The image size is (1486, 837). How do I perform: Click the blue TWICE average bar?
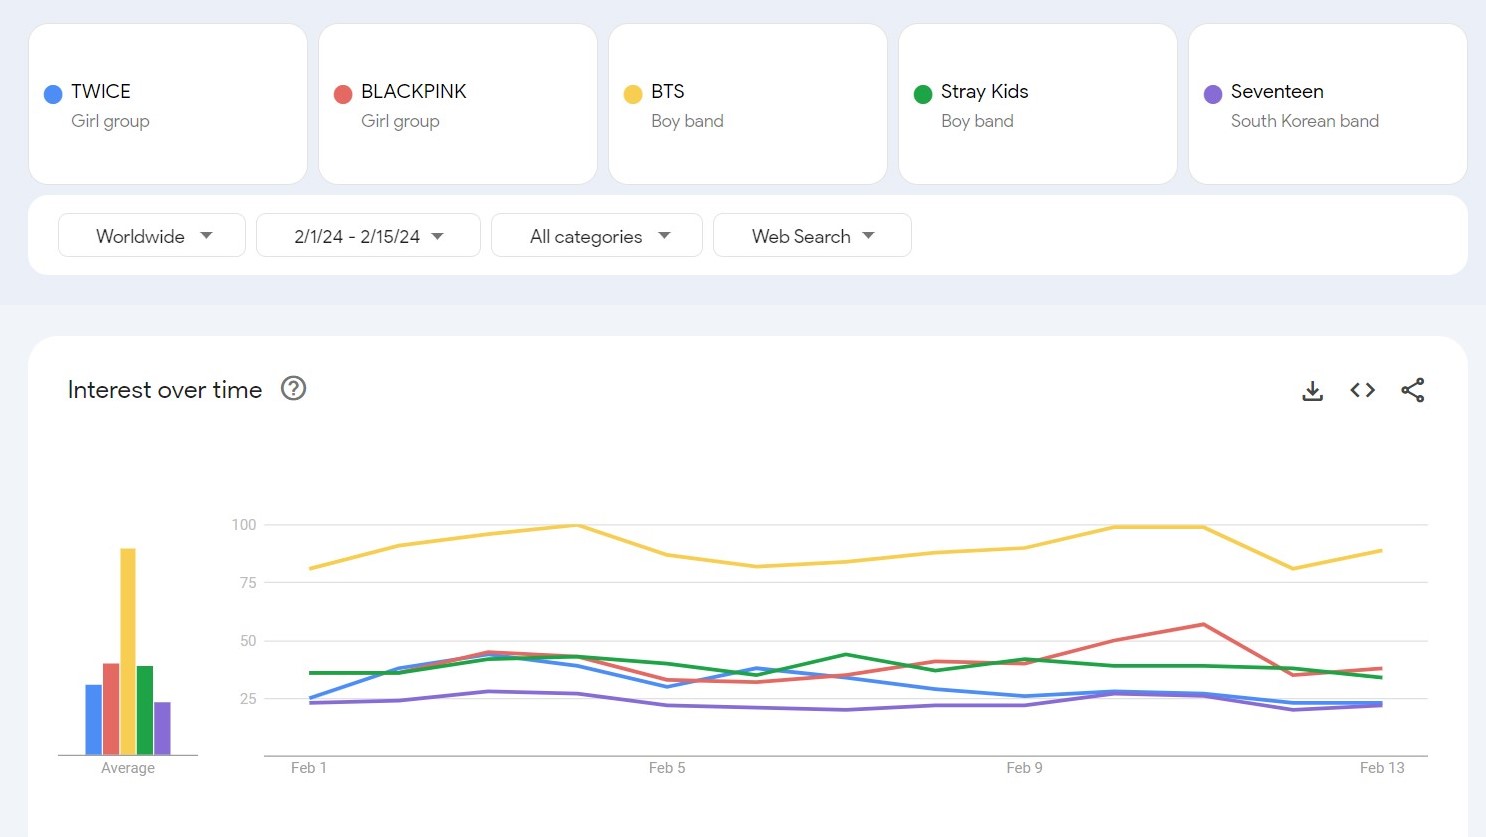click(x=94, y=720)
